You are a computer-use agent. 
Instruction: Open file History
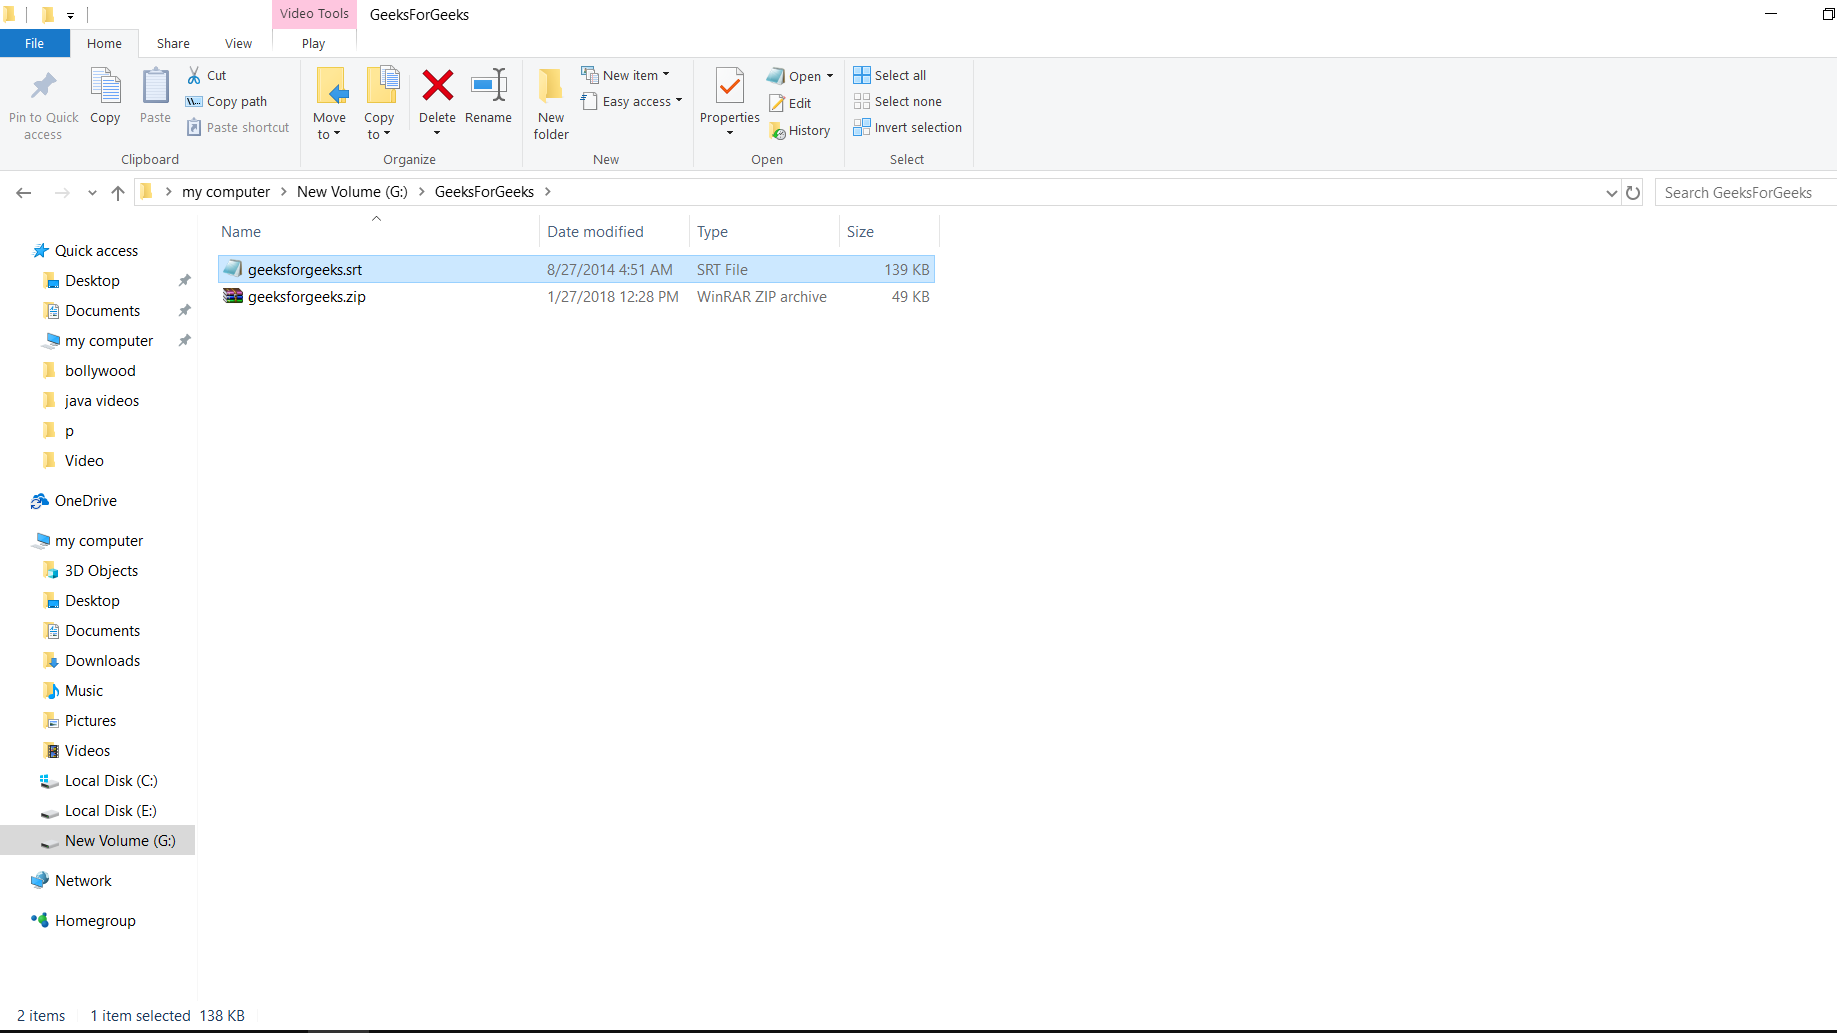click(x=800, y=130)
